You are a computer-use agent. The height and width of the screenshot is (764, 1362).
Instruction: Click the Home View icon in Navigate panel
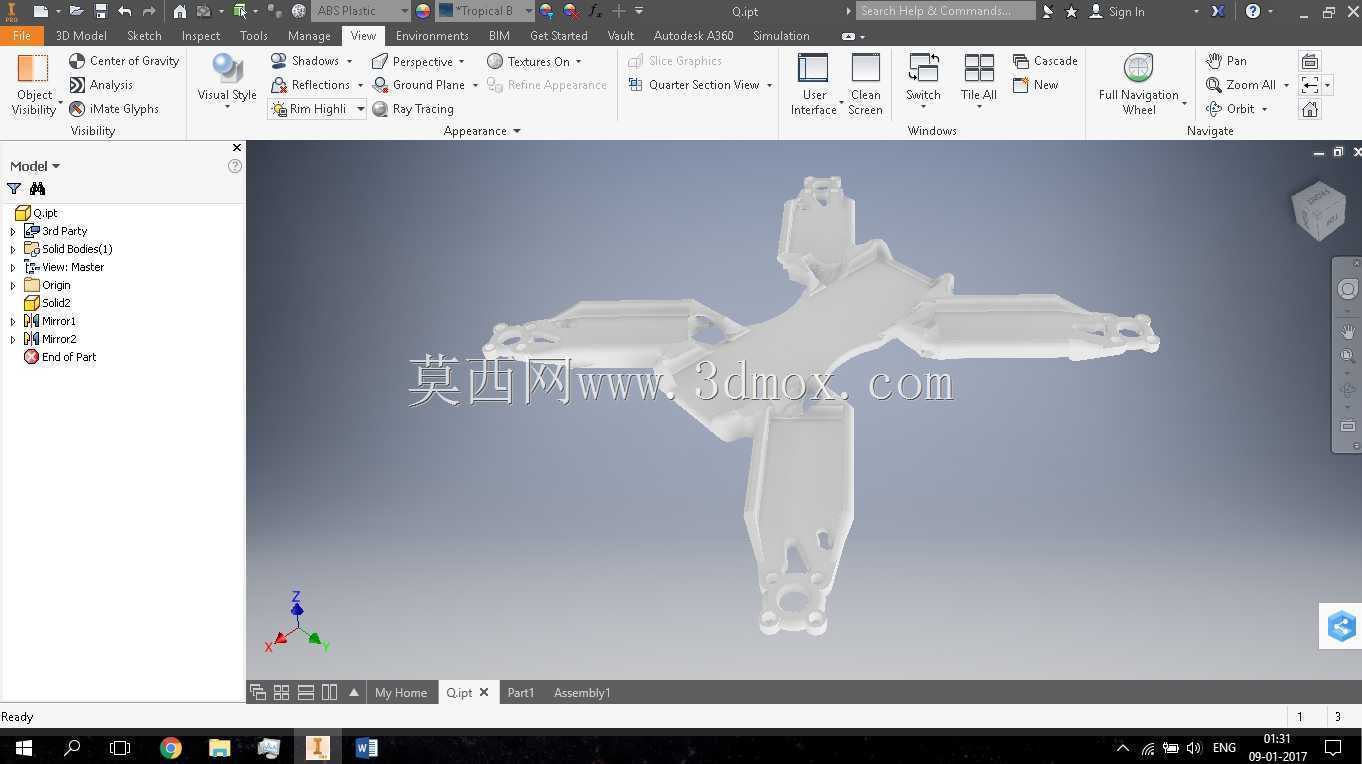coord(1310,110)
